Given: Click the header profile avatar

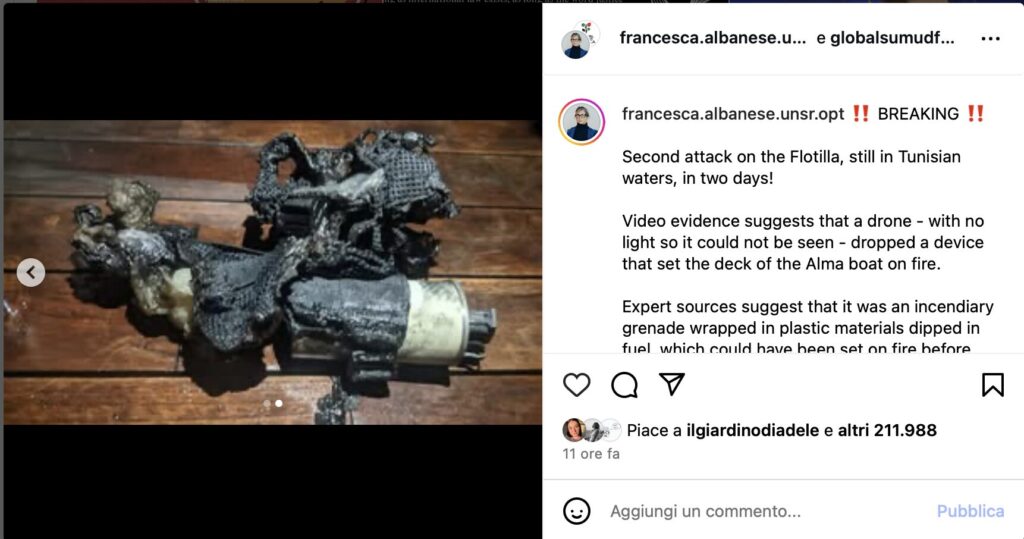Looking at the screenshot, I should pyautogui.click(x=577, y=41).
